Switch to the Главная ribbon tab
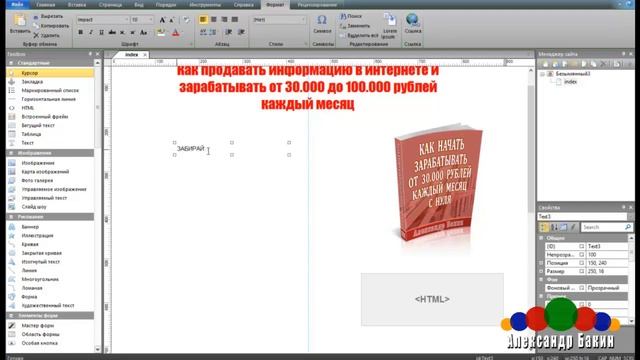 pyautogui.click(x=46, y=5)
